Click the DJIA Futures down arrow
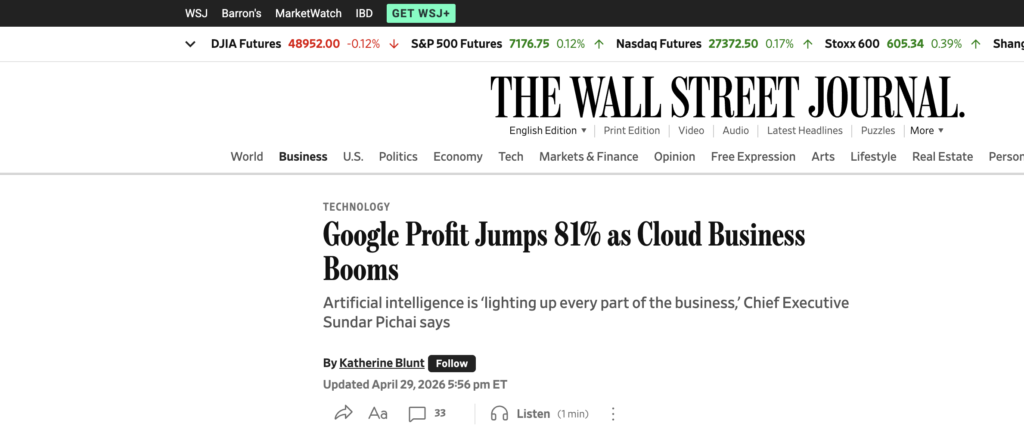Screen dimensions: 1024x442 tap(394, 44)
